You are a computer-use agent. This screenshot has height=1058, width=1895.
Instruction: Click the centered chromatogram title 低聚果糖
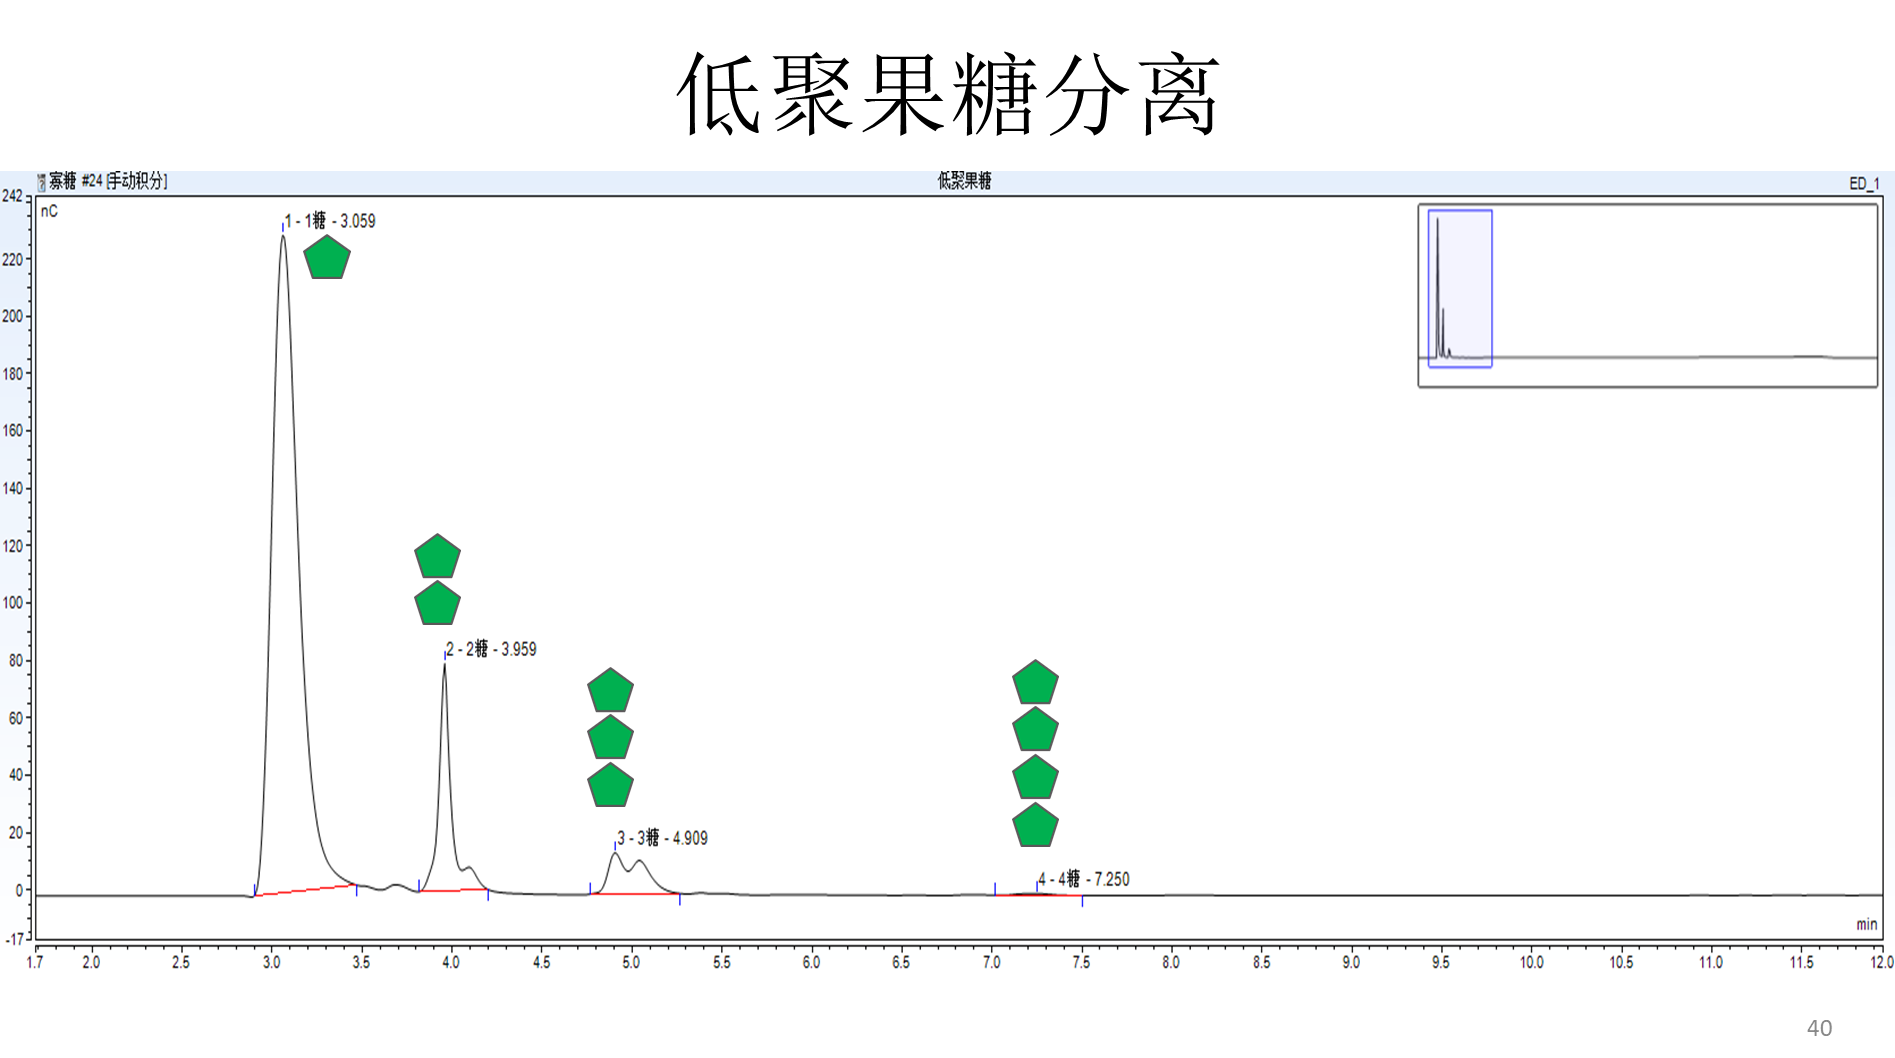[x=964, y=181]
